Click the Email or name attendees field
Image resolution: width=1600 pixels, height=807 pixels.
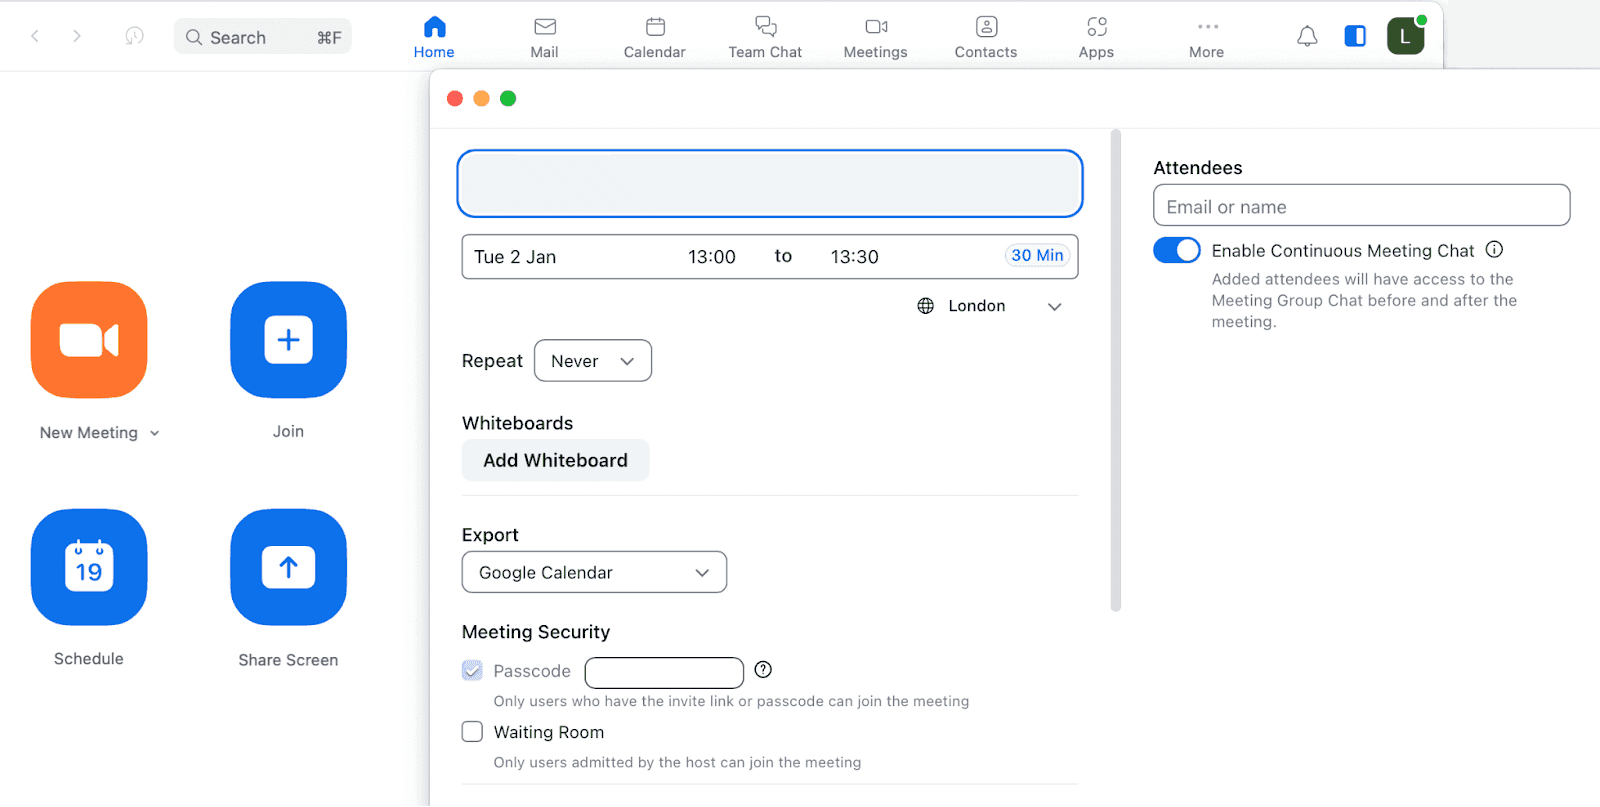click(1361, 206)
